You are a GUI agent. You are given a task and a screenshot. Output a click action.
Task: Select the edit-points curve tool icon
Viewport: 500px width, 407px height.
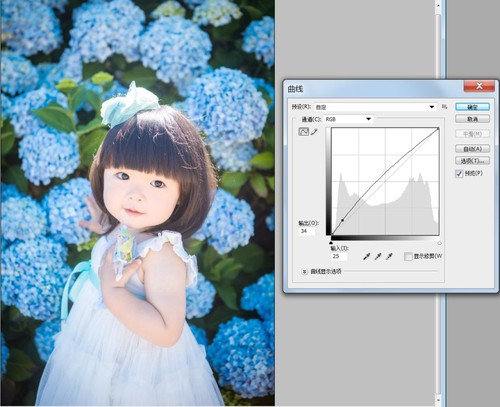pyautogui.click(x=304, y=132)
